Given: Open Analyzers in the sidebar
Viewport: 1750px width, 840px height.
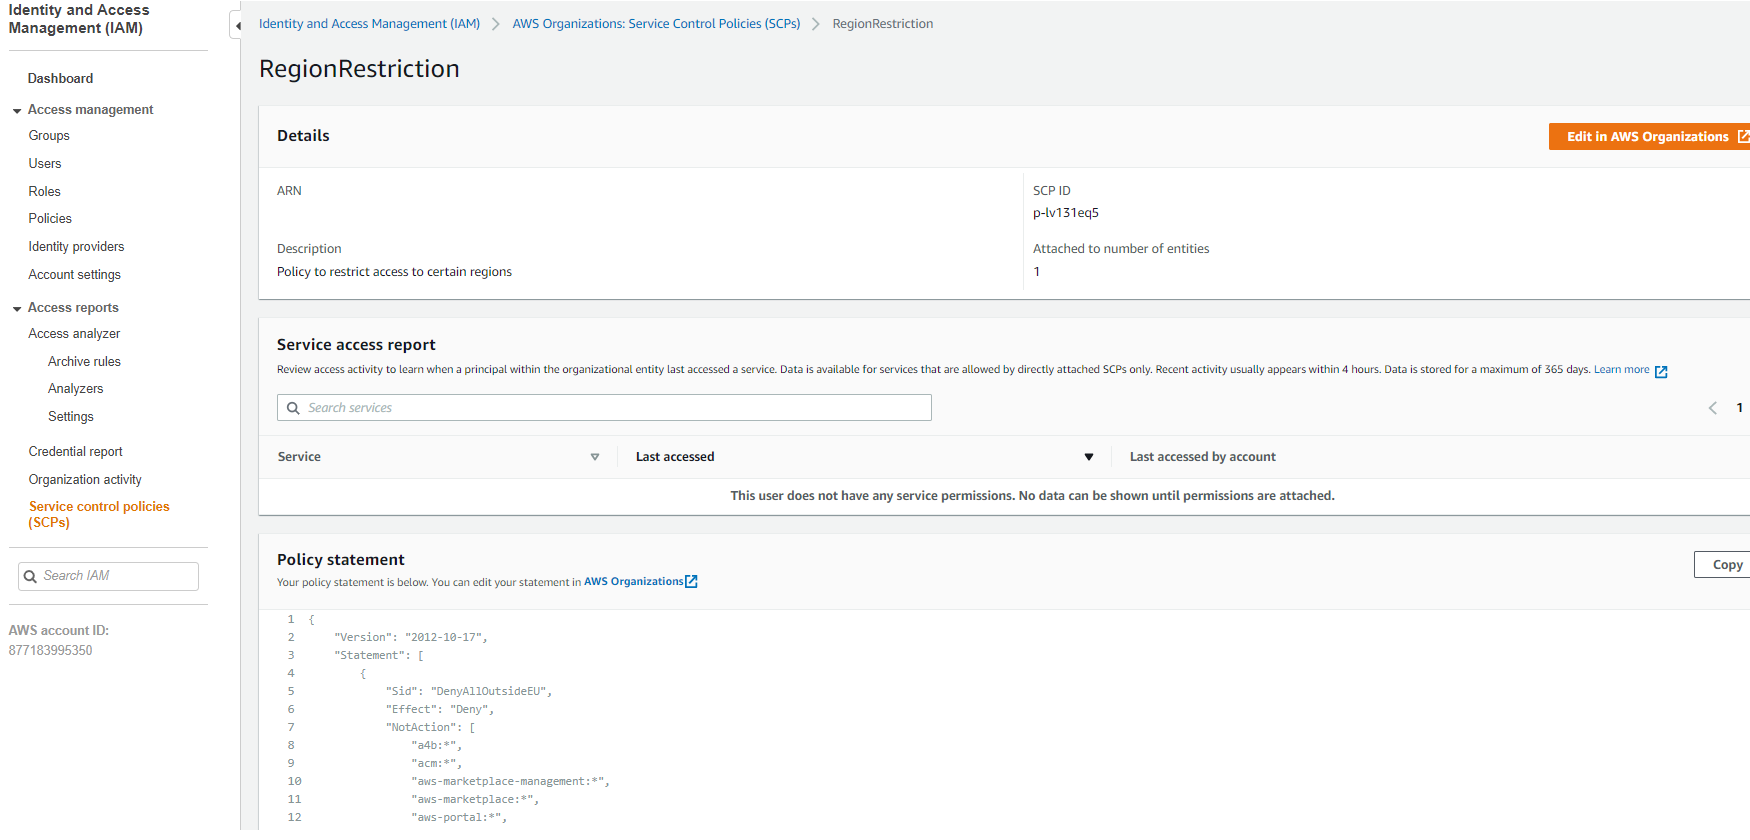Looking at the screenshot, I should point(76,389).
